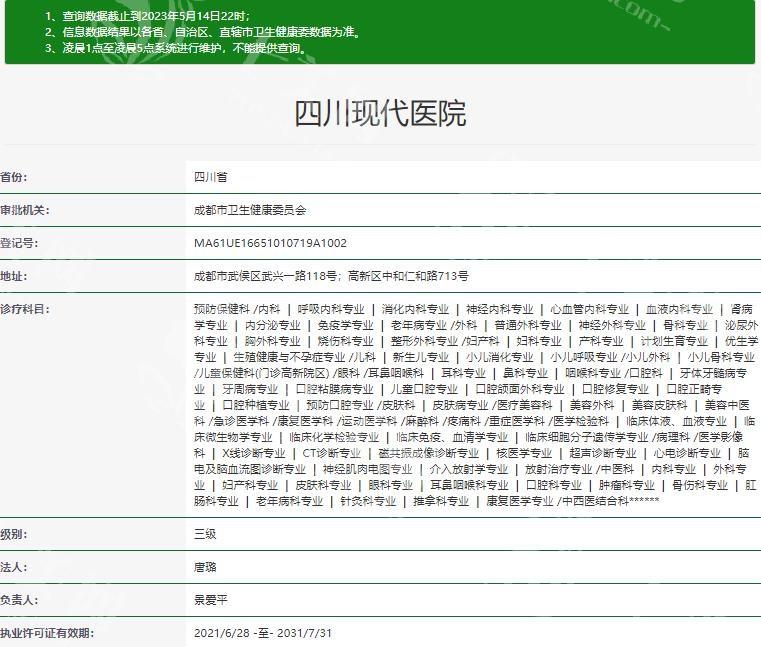Click the 诊疗科目 label
The width and height of the screenshot is (761, 647).
pyautogui.click(x=25, y=309)
